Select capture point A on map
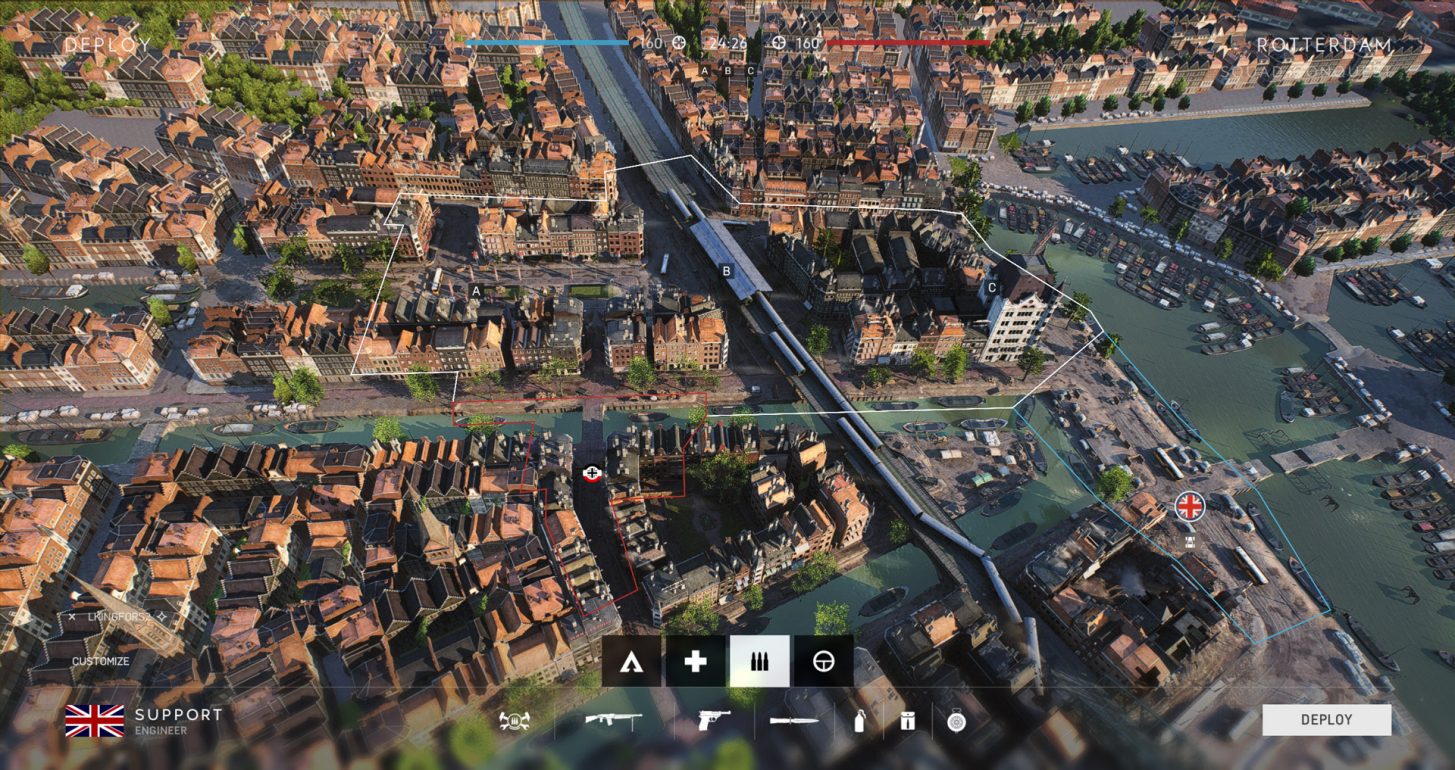Image resolution: width=1455 pixels, height=770 pixels. pyautogui.click(x=476, y=290)
